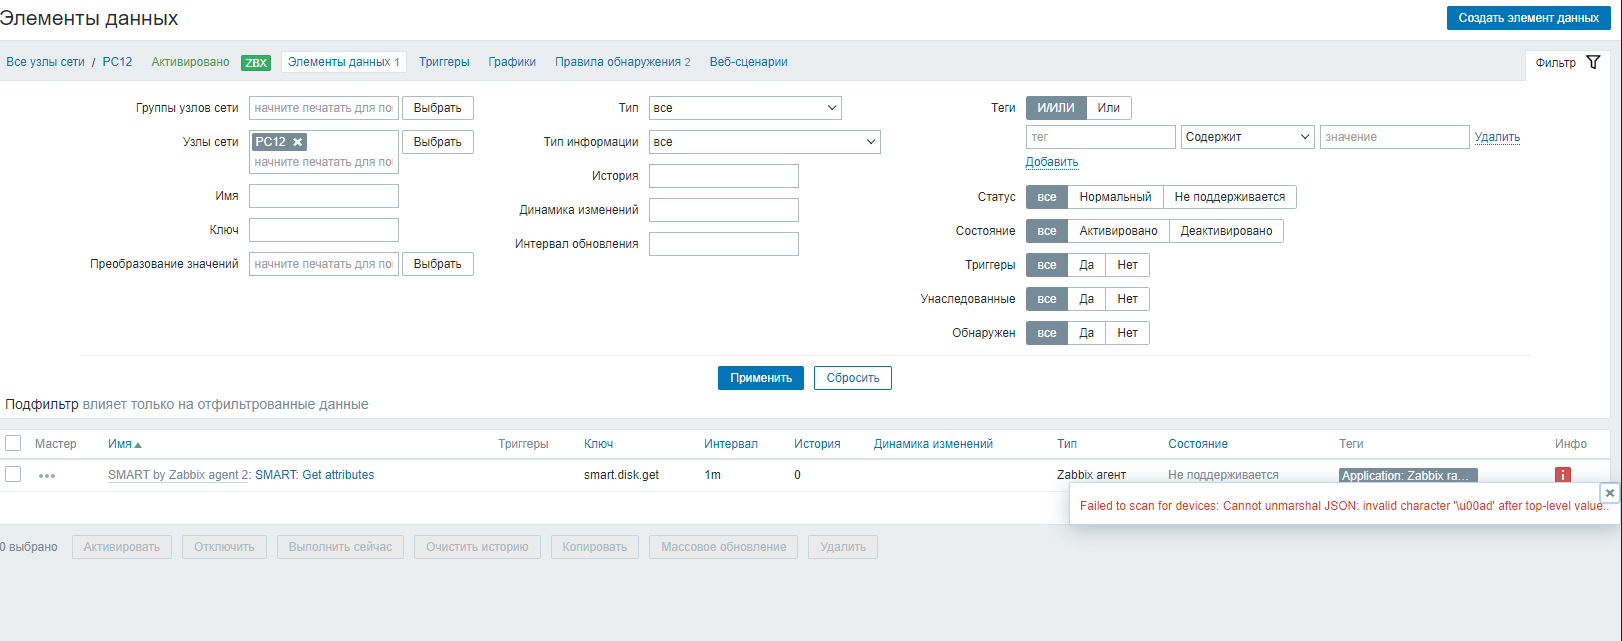Set Состояние filter to Активировано
This screenshot has width=1622, height=641.
pos(1118,231)
